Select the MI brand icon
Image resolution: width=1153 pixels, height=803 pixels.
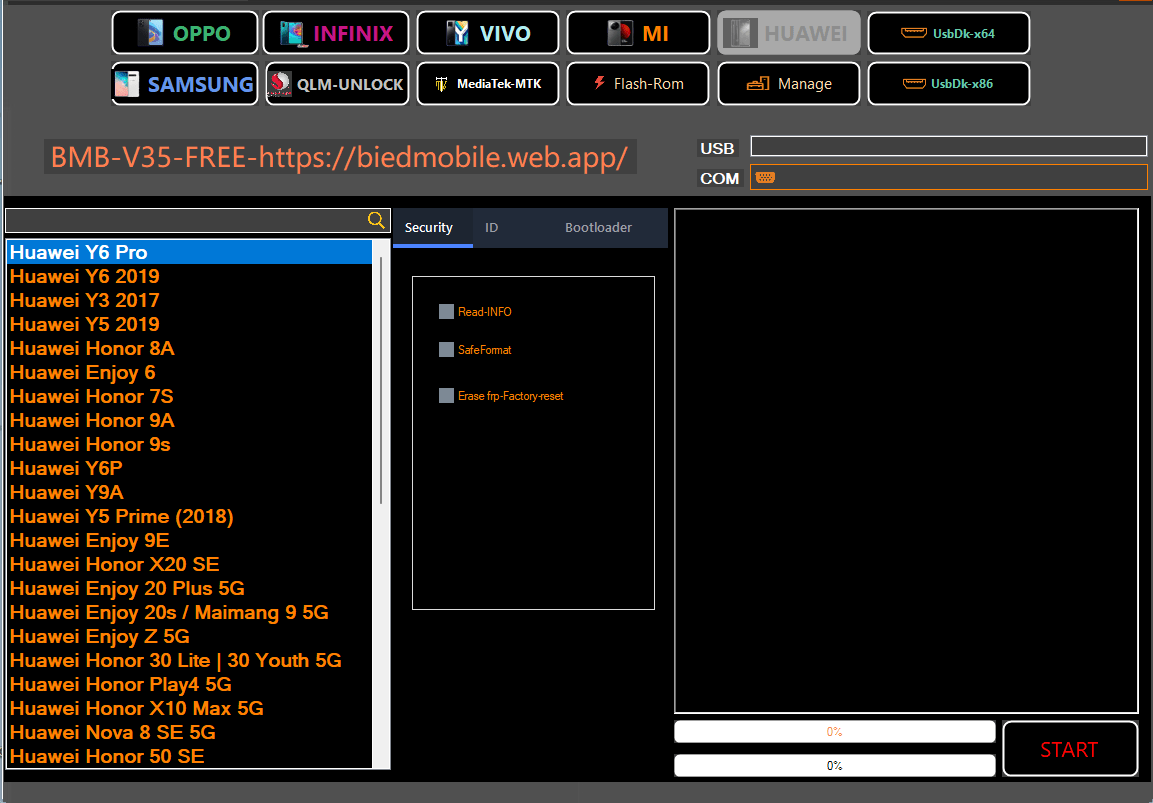tap(637, 32)
